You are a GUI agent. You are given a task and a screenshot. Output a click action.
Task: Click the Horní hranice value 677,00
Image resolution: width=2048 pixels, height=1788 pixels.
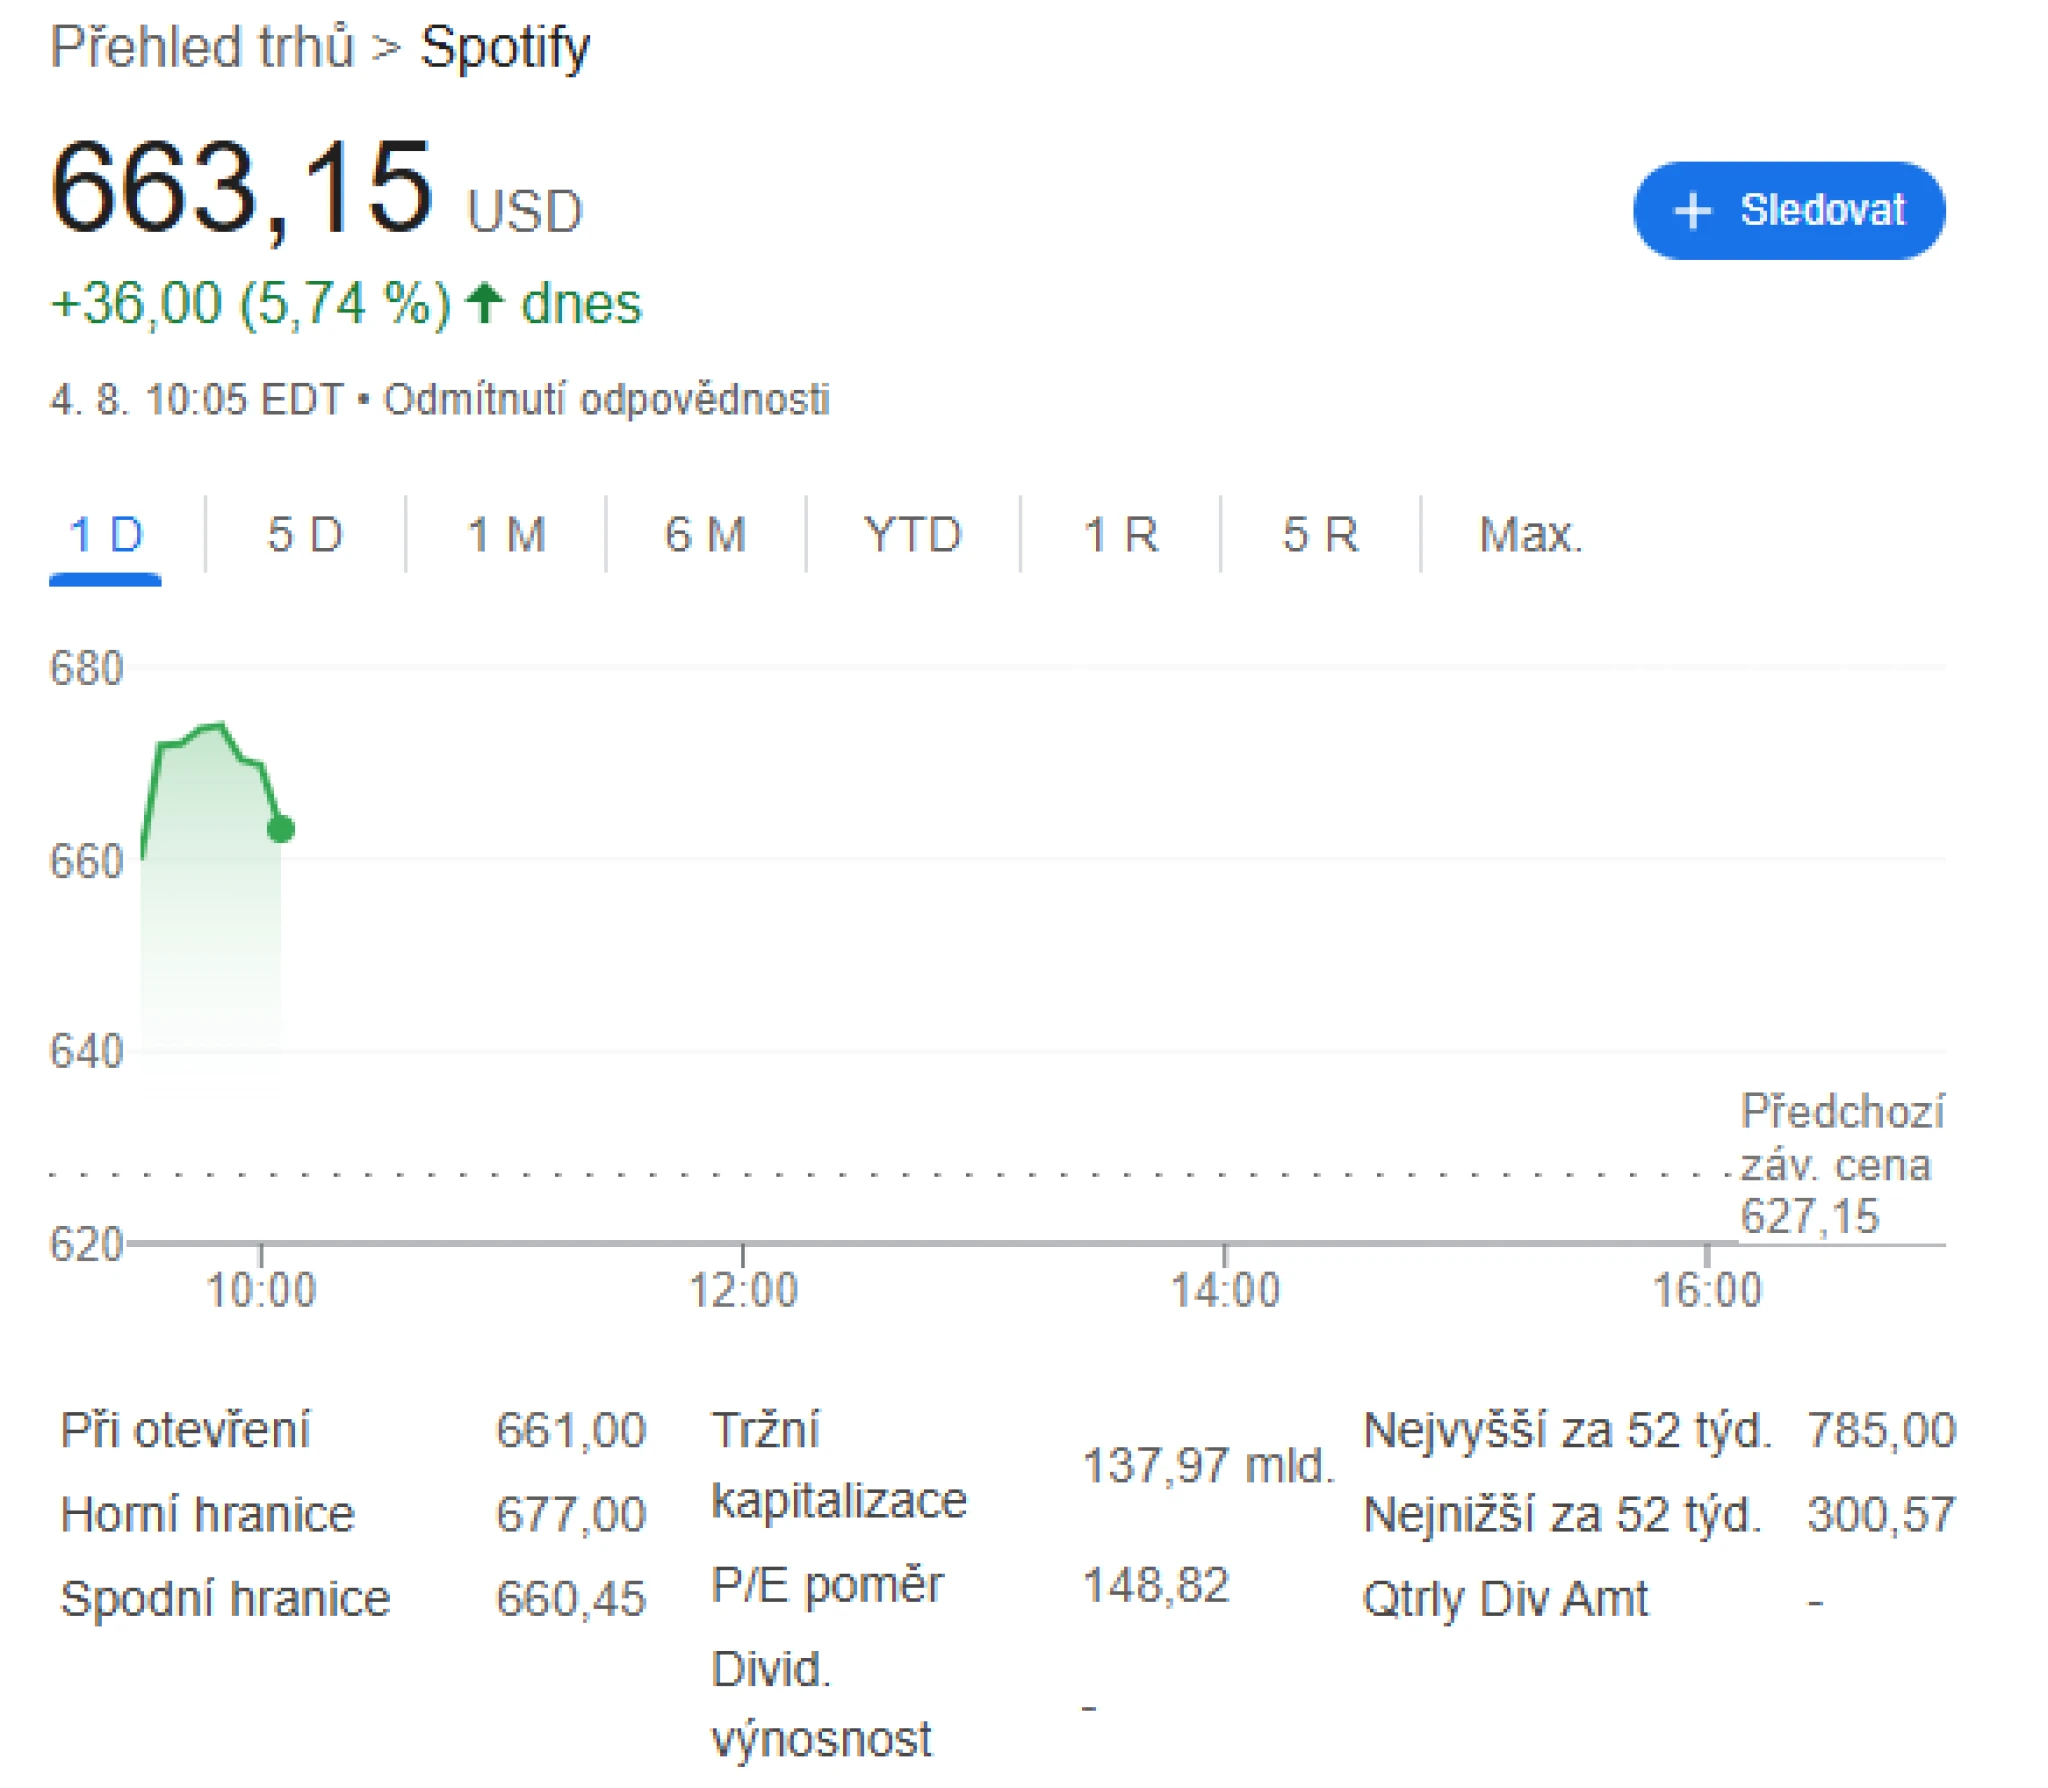click(571, 1514)
